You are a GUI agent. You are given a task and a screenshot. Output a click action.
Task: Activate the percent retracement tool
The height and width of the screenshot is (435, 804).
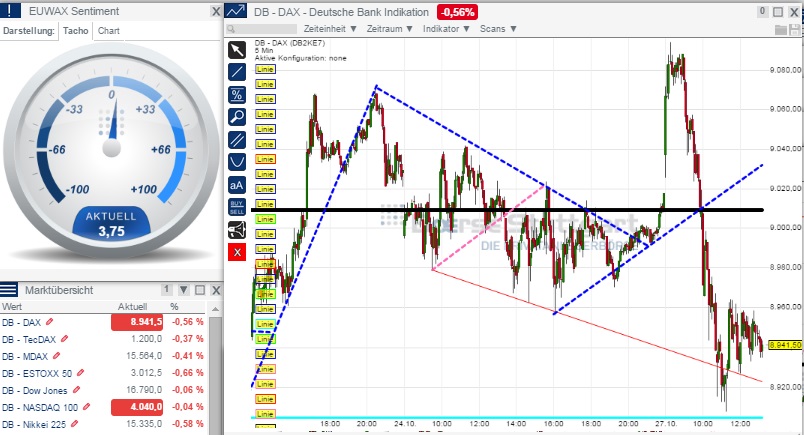236,95
